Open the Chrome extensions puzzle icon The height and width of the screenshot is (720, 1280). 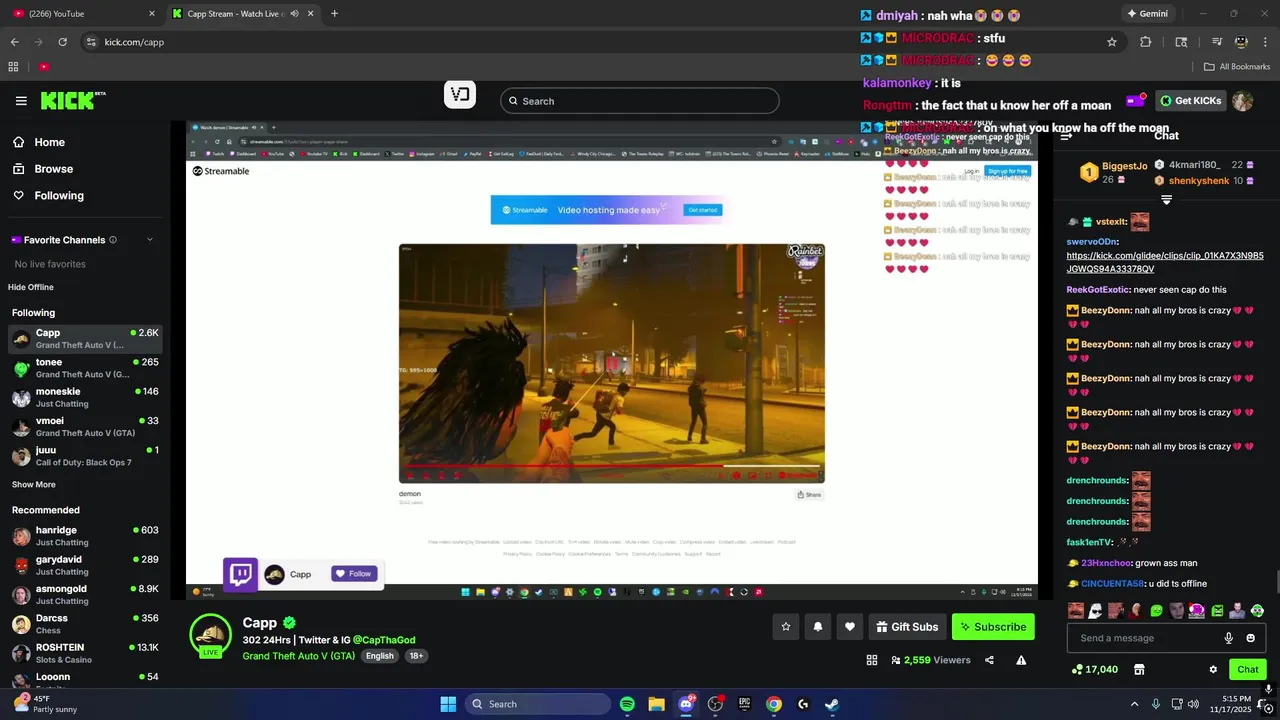(x=1146, y=42)
